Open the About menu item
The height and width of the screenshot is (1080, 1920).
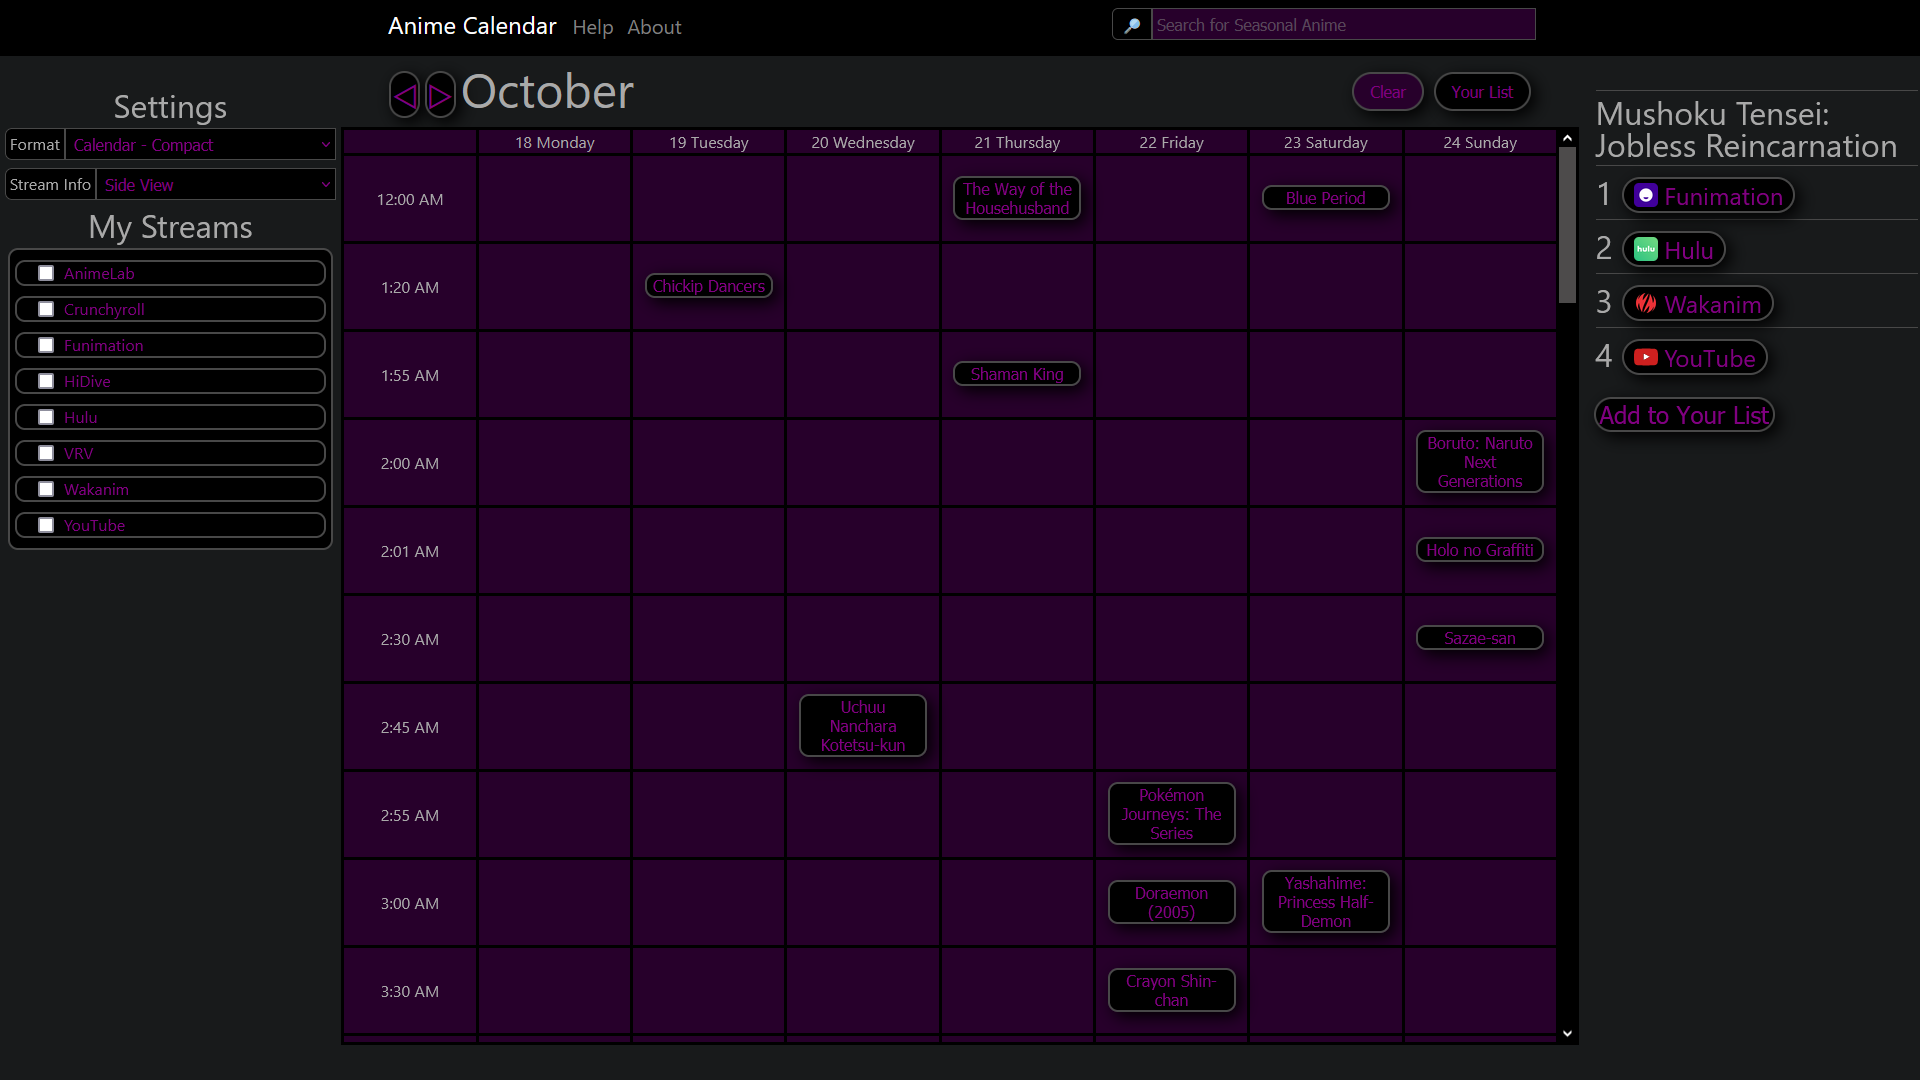click(654, 27)
